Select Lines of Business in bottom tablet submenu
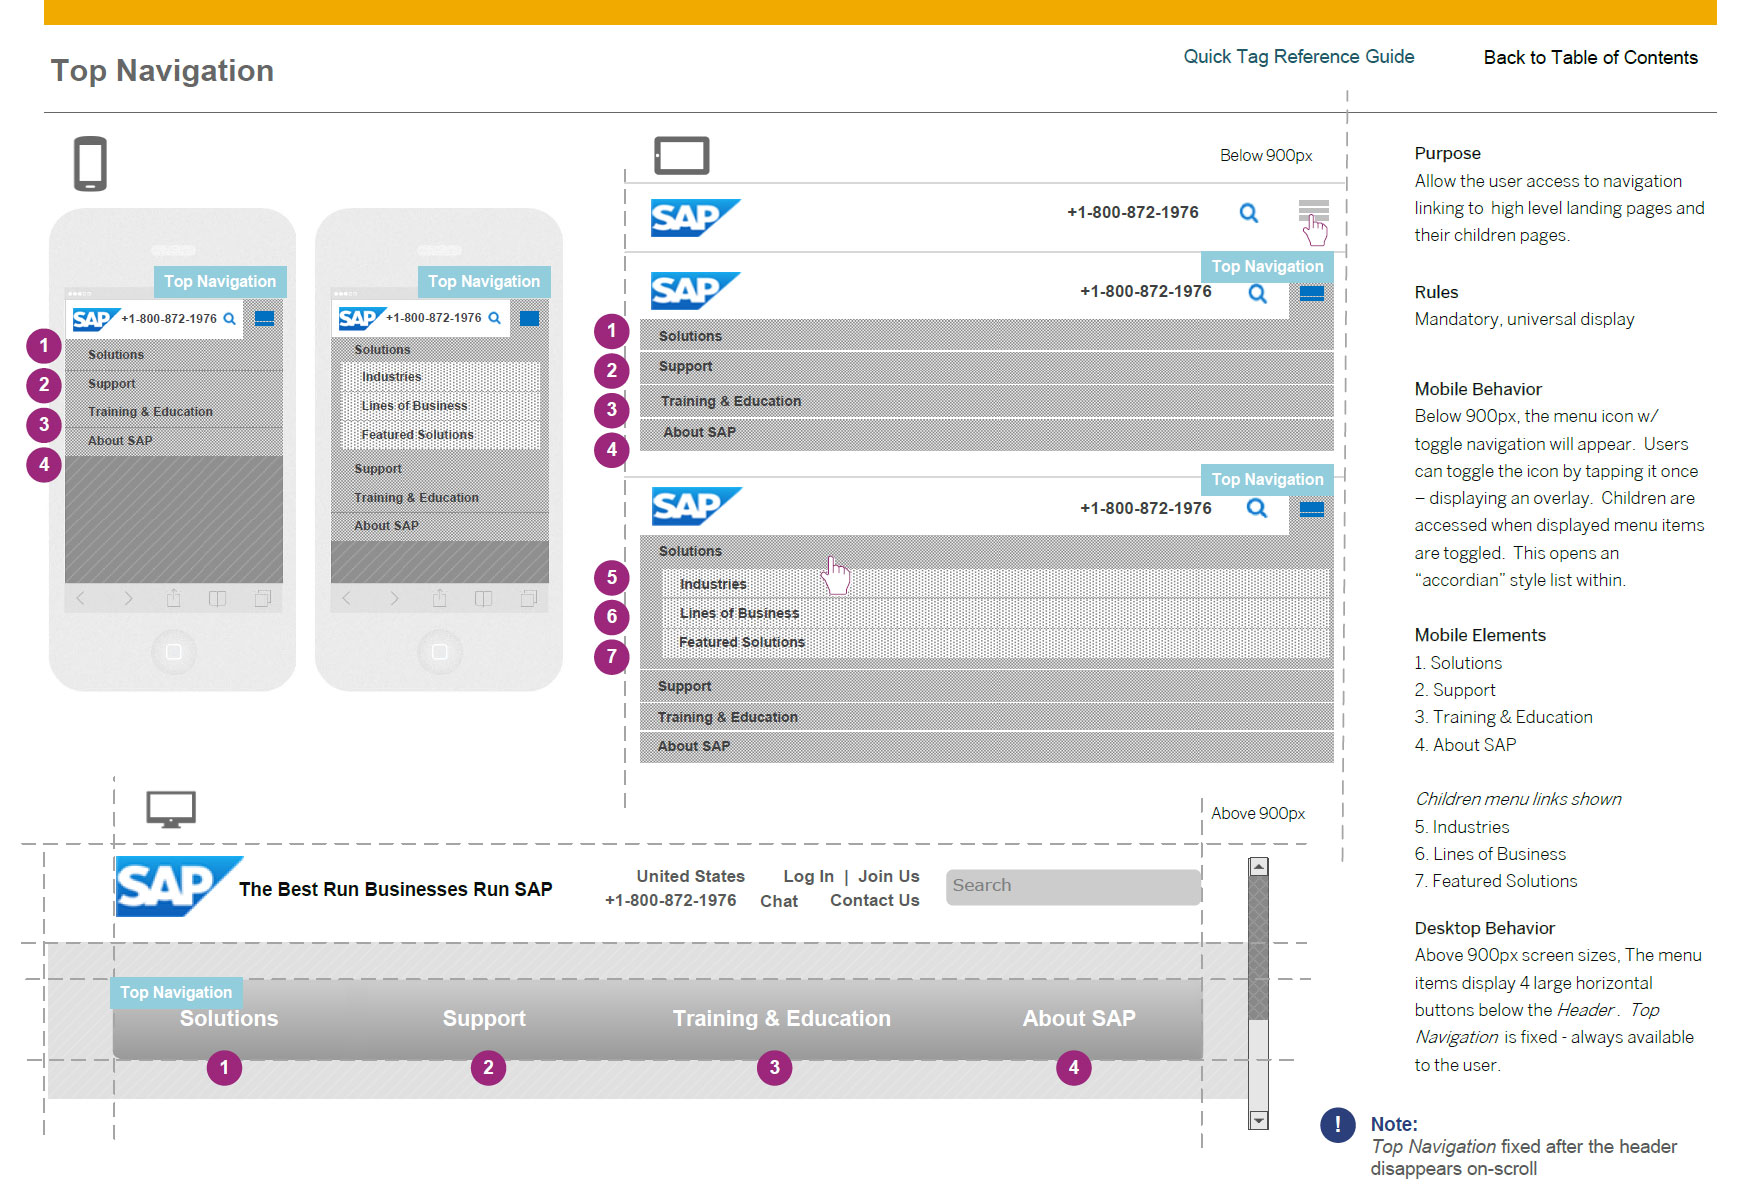 996,613
